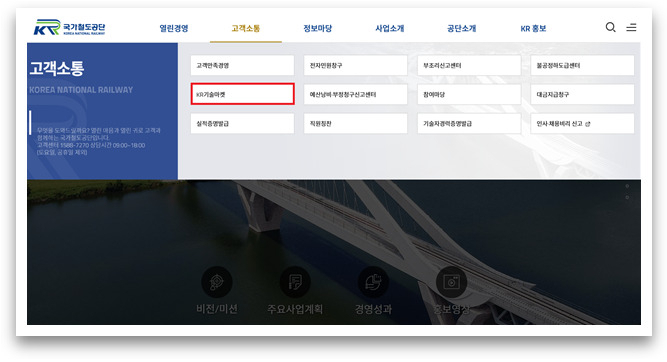The width and height of the screenshot is (667, 362).
Task: Click the 경영성과 text label
Action: click(373, 309)
